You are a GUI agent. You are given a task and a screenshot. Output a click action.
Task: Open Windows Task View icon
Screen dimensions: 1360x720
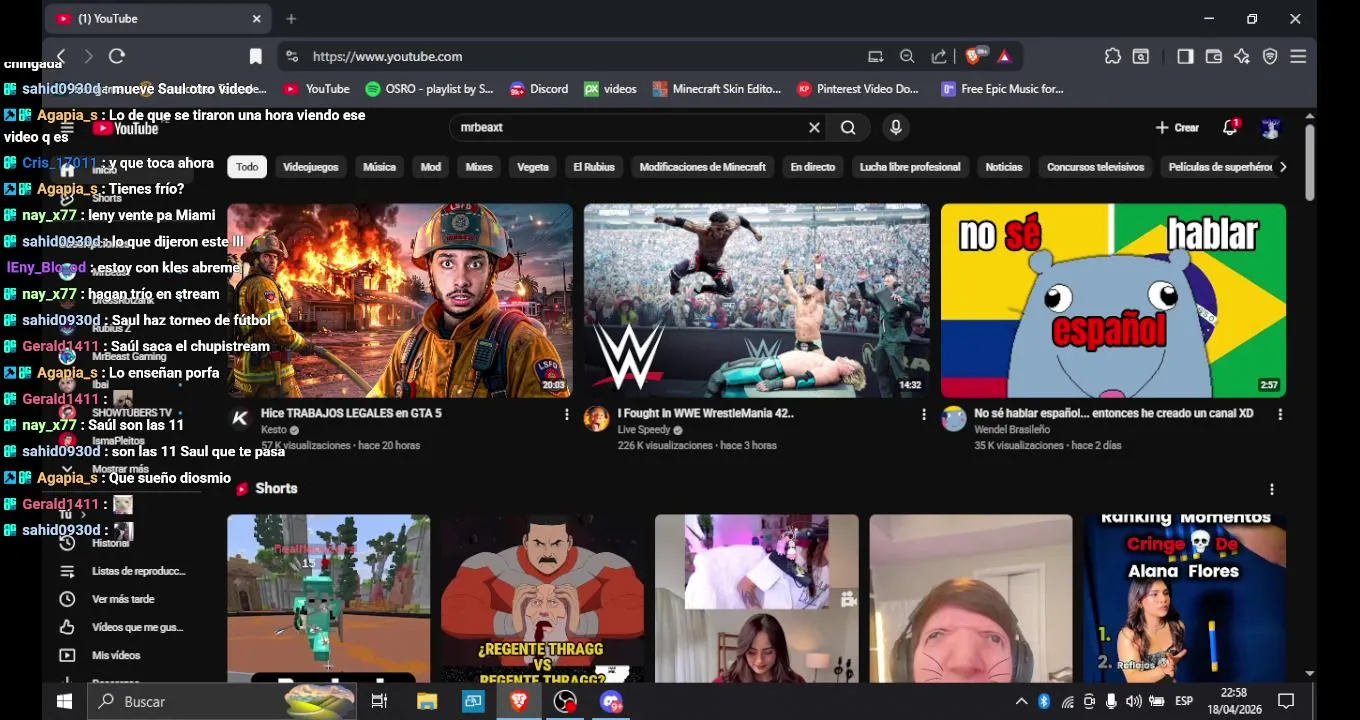click(379, 701)
